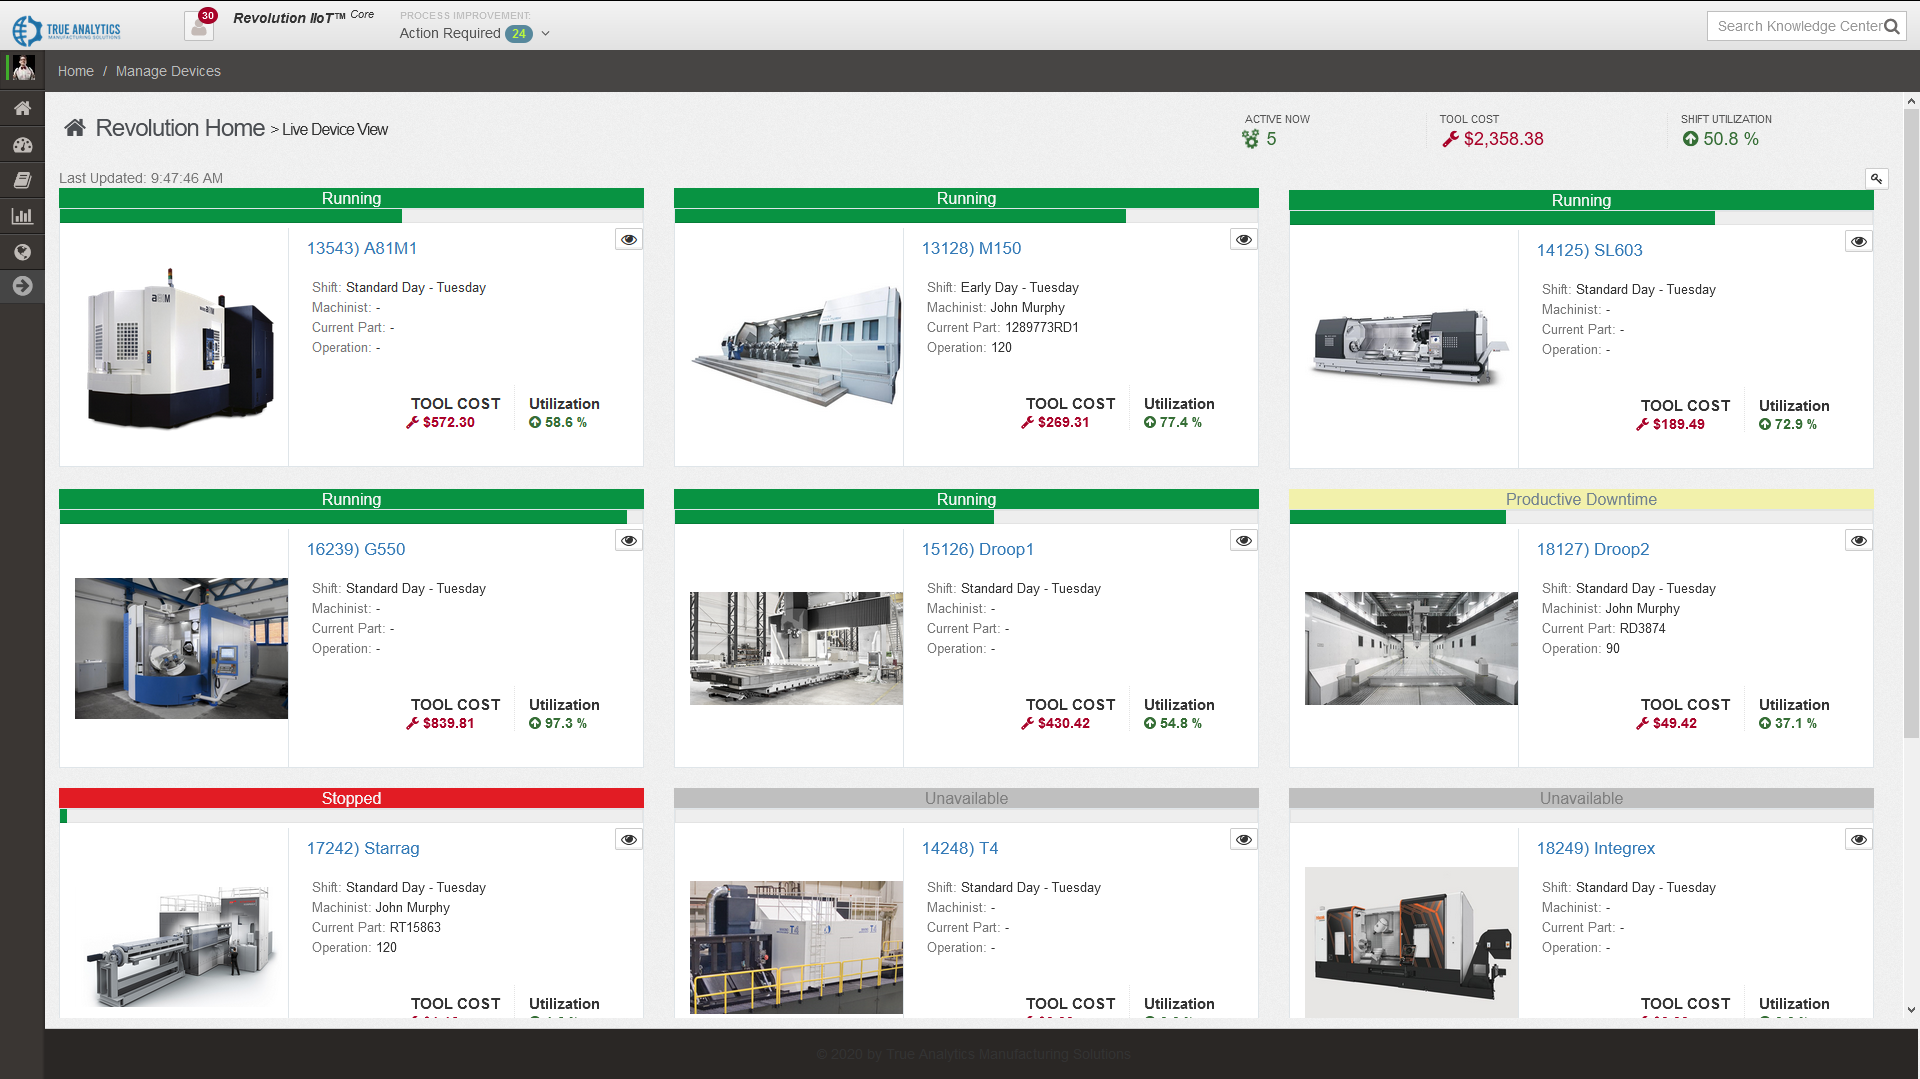Click inside the Search Knowledge Center field
This screenshot has width=1920, height=1079.
1800,26
